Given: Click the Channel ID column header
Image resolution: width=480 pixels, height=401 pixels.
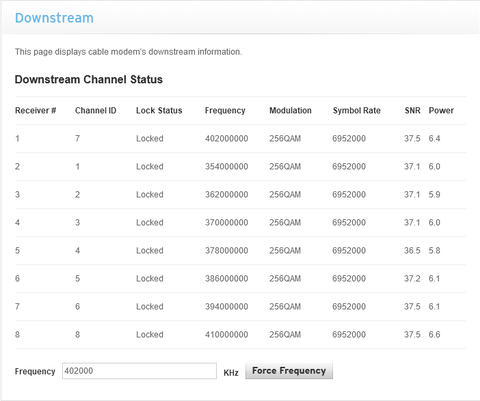Looking at the screenshot, I should 96,110.
